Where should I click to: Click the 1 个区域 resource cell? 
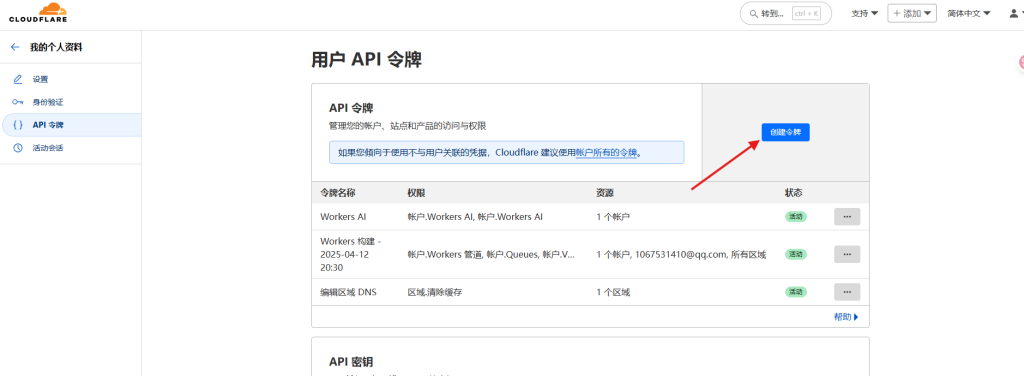coord(613,292)
